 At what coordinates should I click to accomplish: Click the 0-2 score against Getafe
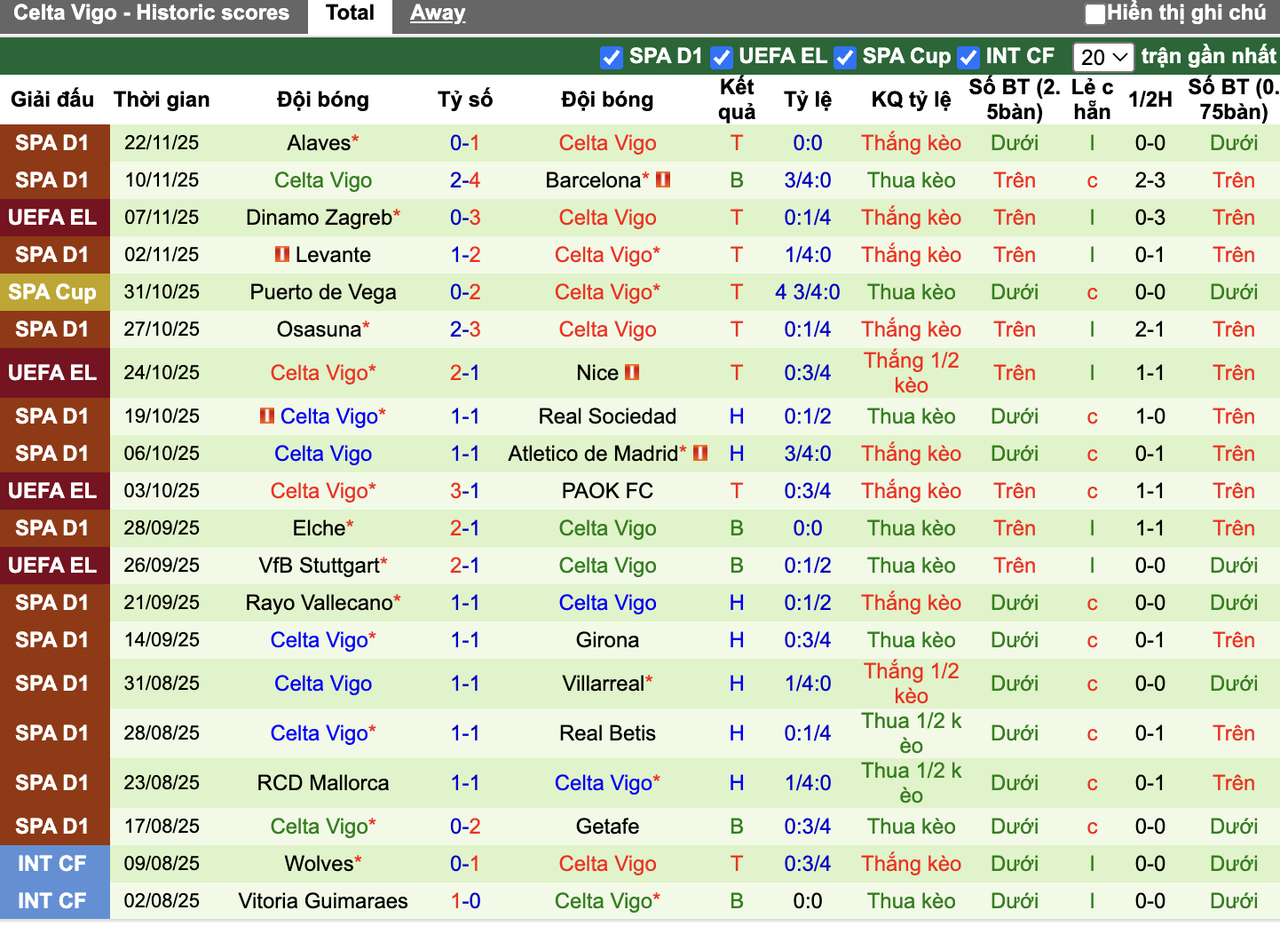tap(465, 827)
